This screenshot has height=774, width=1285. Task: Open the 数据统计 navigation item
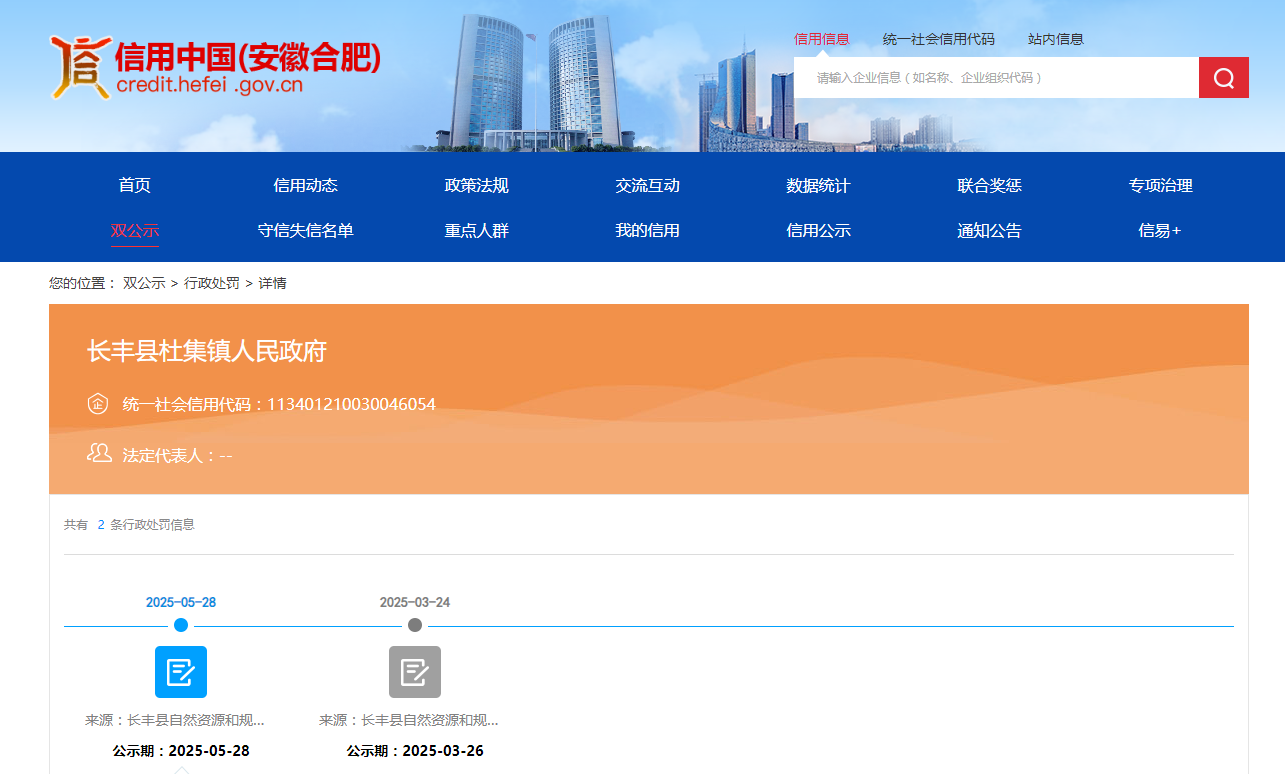point(819,185)
